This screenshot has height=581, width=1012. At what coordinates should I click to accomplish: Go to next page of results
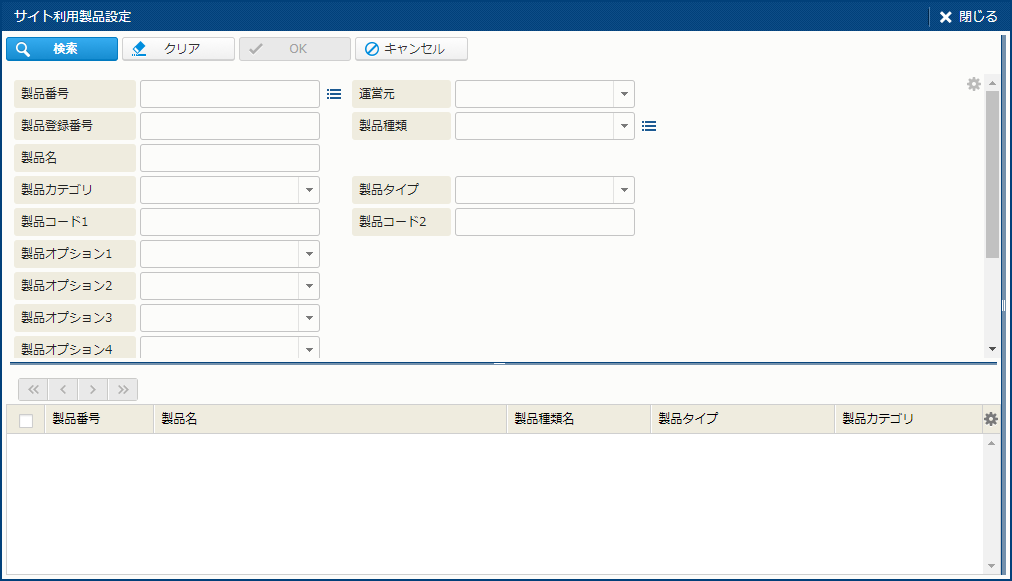[x=92, y=390]
